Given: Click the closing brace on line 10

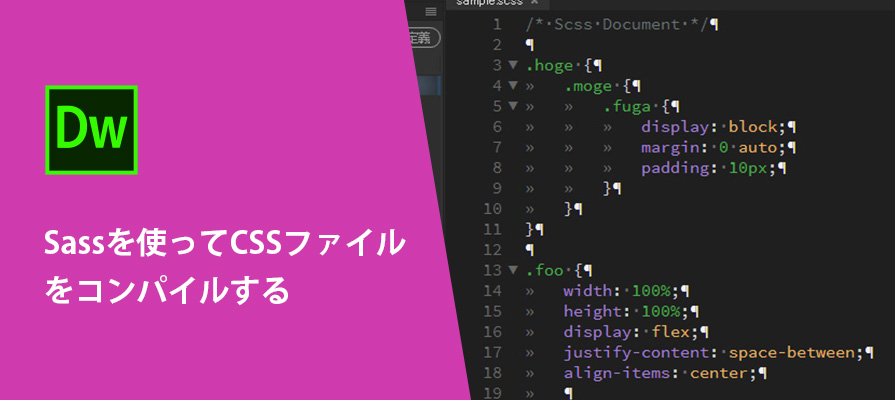Looking at the screenshot, I should [568, 209].
